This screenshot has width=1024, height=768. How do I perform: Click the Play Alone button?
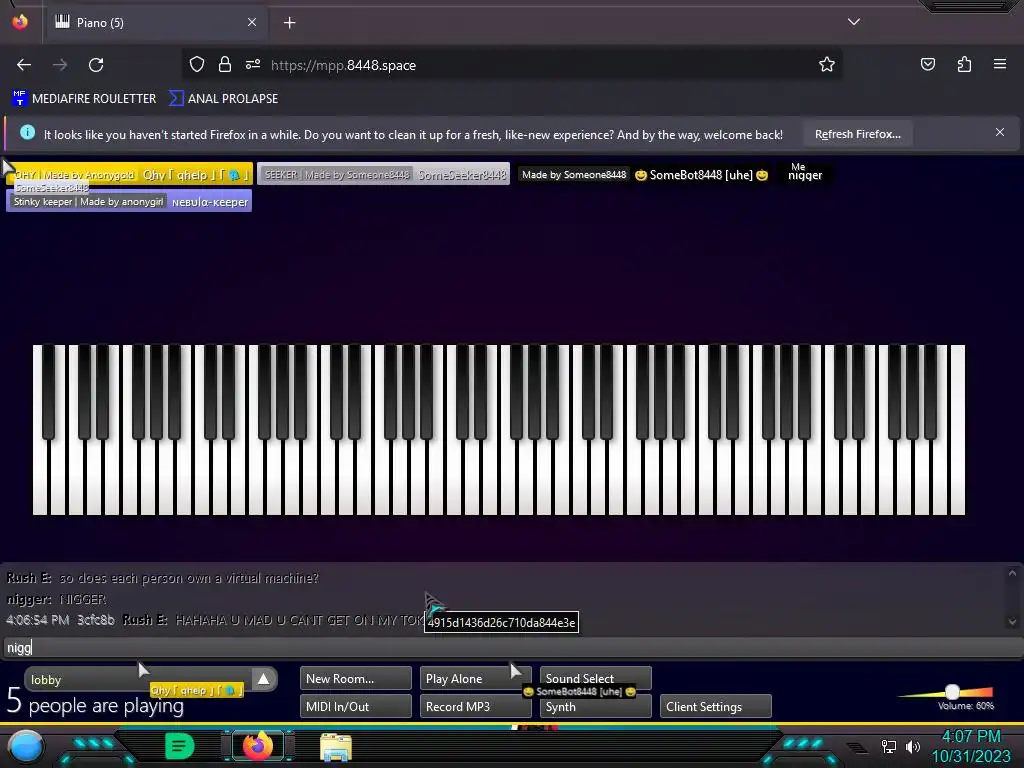[475, 679]
